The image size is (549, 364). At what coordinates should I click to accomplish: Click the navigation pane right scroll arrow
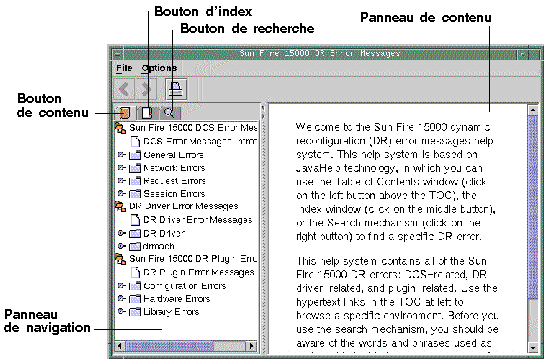(x=252, y=346)
